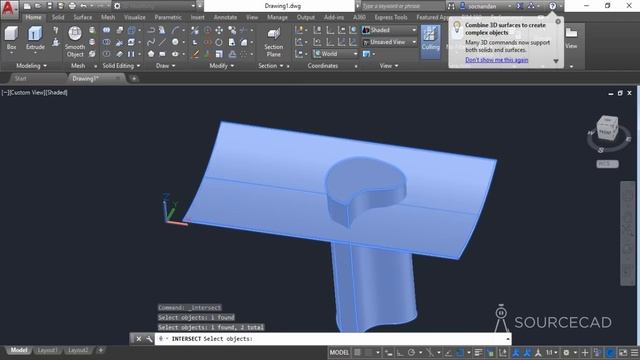
Task: Open the annotation scale 1:1 dropdown
Action: [552, 352]
